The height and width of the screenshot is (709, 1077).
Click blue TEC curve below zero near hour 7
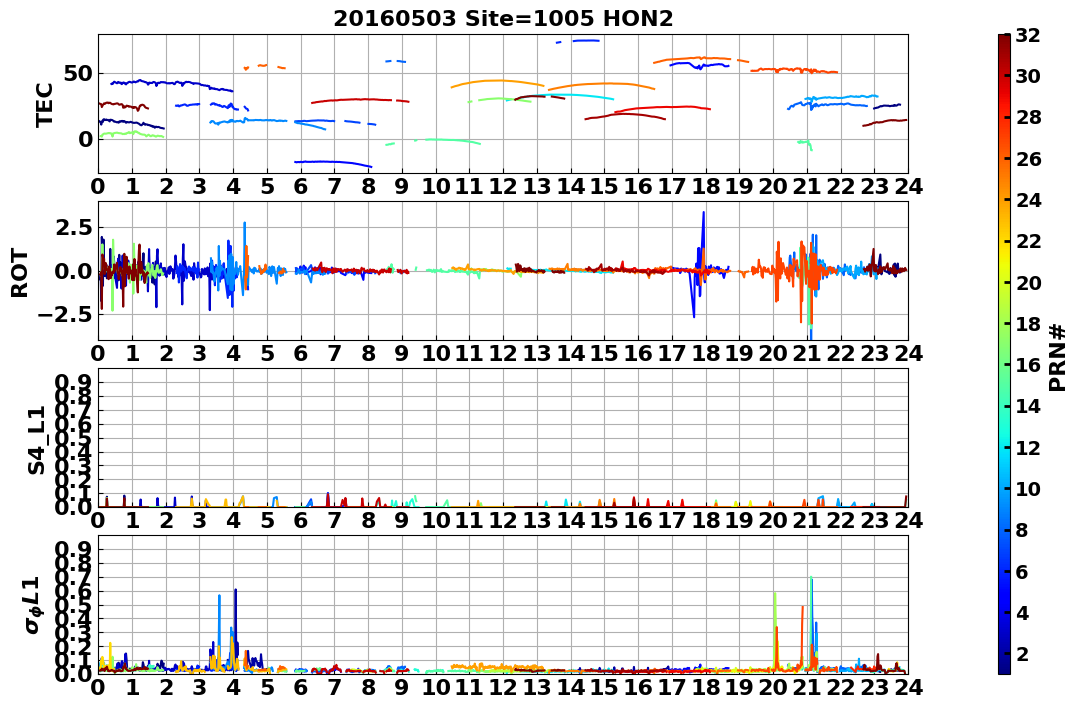[333, 164]
